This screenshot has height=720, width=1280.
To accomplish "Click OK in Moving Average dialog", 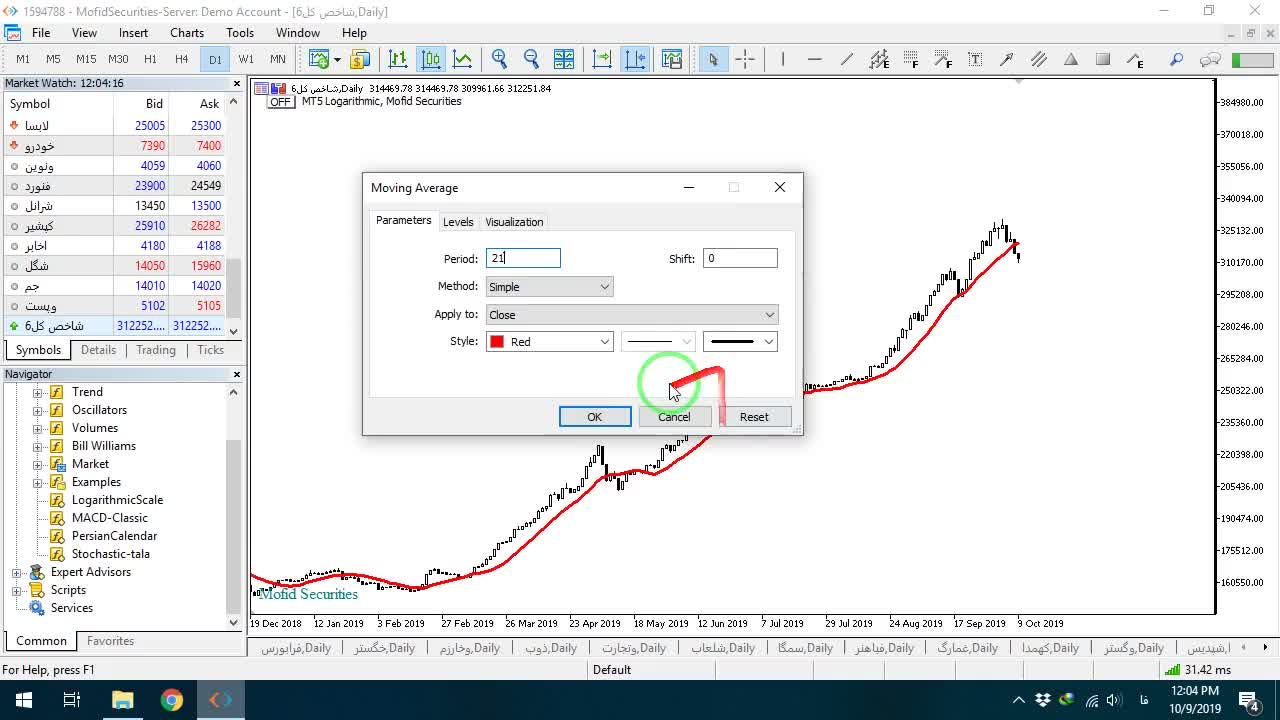I will coord(595,417).
